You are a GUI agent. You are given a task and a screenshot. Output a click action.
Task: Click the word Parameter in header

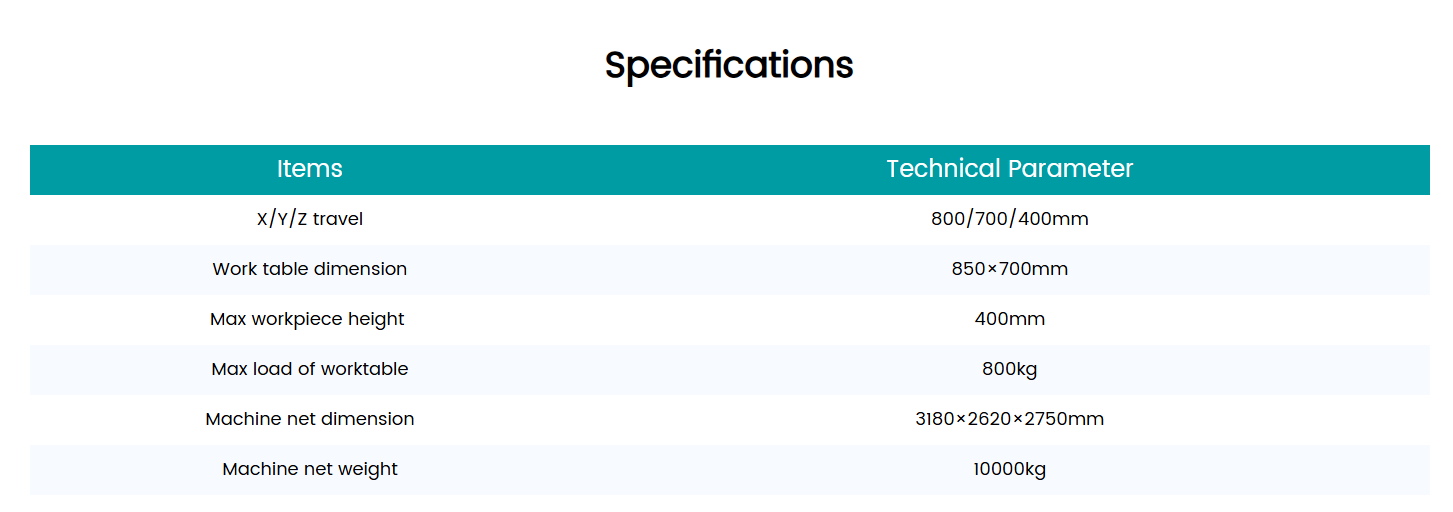tap(1070, 169)
